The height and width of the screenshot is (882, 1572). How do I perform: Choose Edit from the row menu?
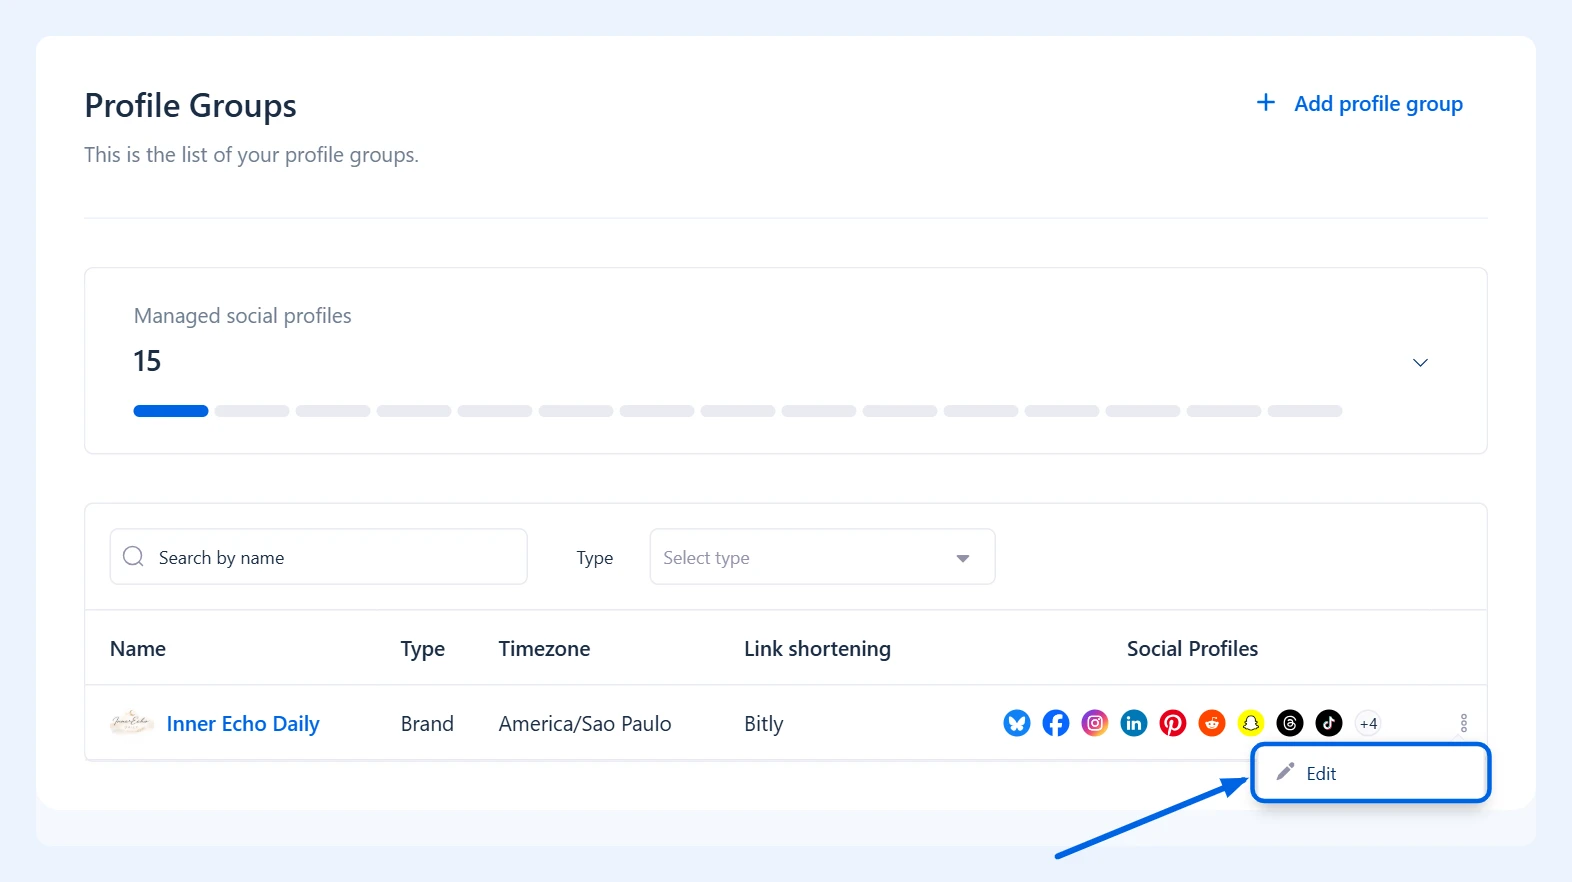[x=1371, y=773]
